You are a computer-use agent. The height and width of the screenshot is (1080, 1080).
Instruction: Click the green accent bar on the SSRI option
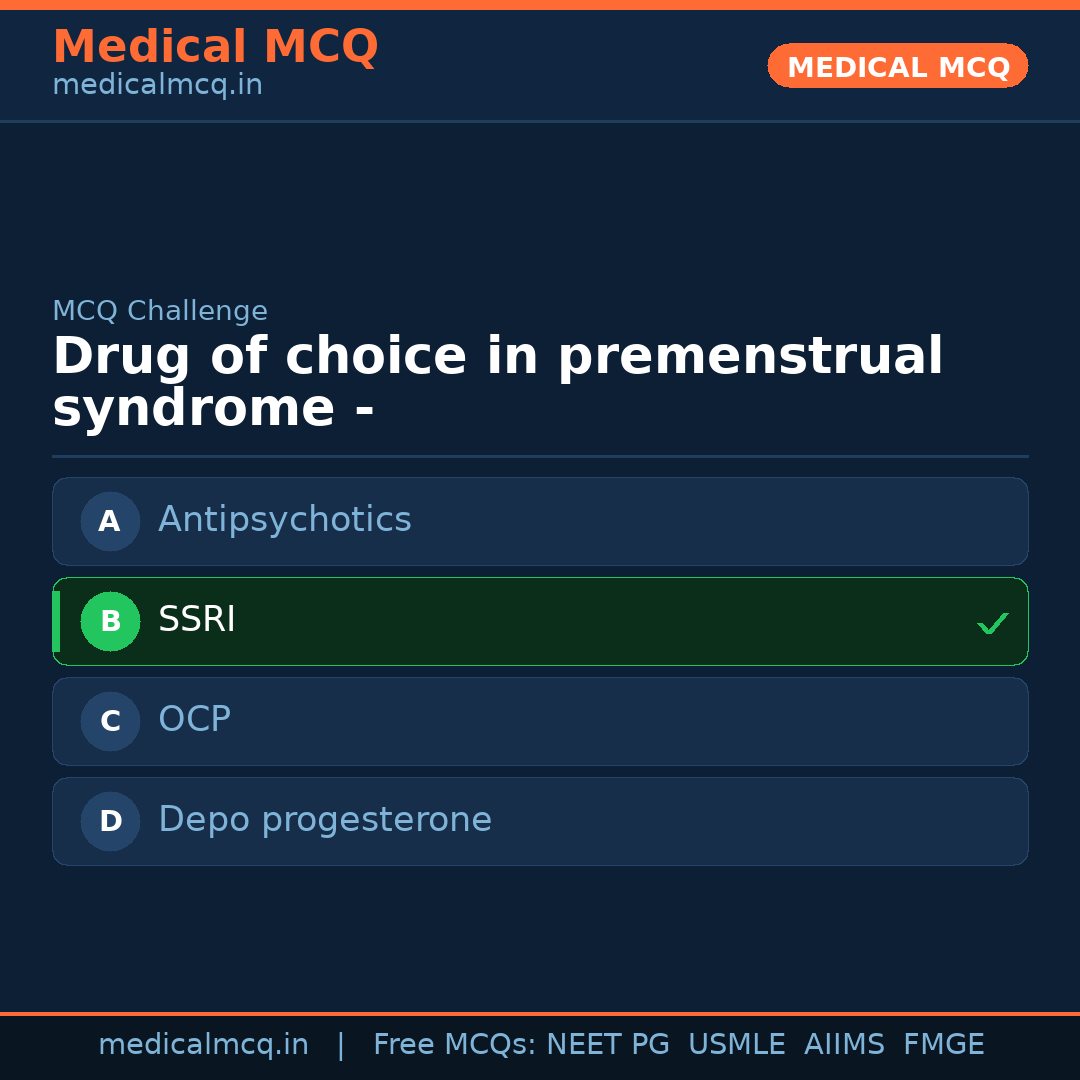pos(56,621)
